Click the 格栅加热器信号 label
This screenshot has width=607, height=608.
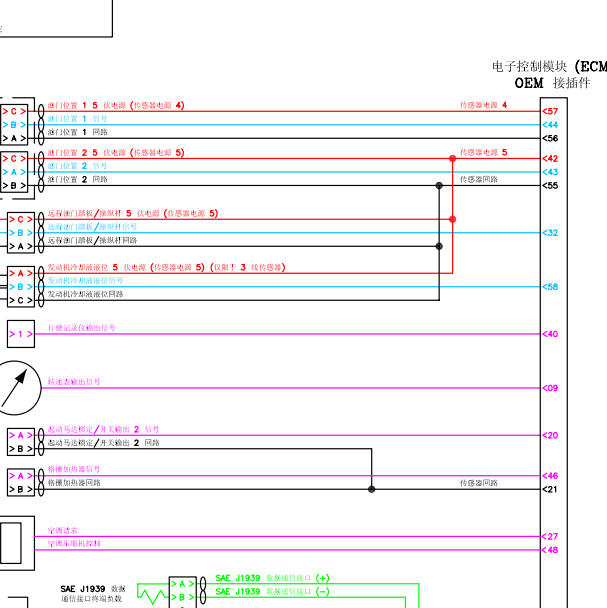74,470
